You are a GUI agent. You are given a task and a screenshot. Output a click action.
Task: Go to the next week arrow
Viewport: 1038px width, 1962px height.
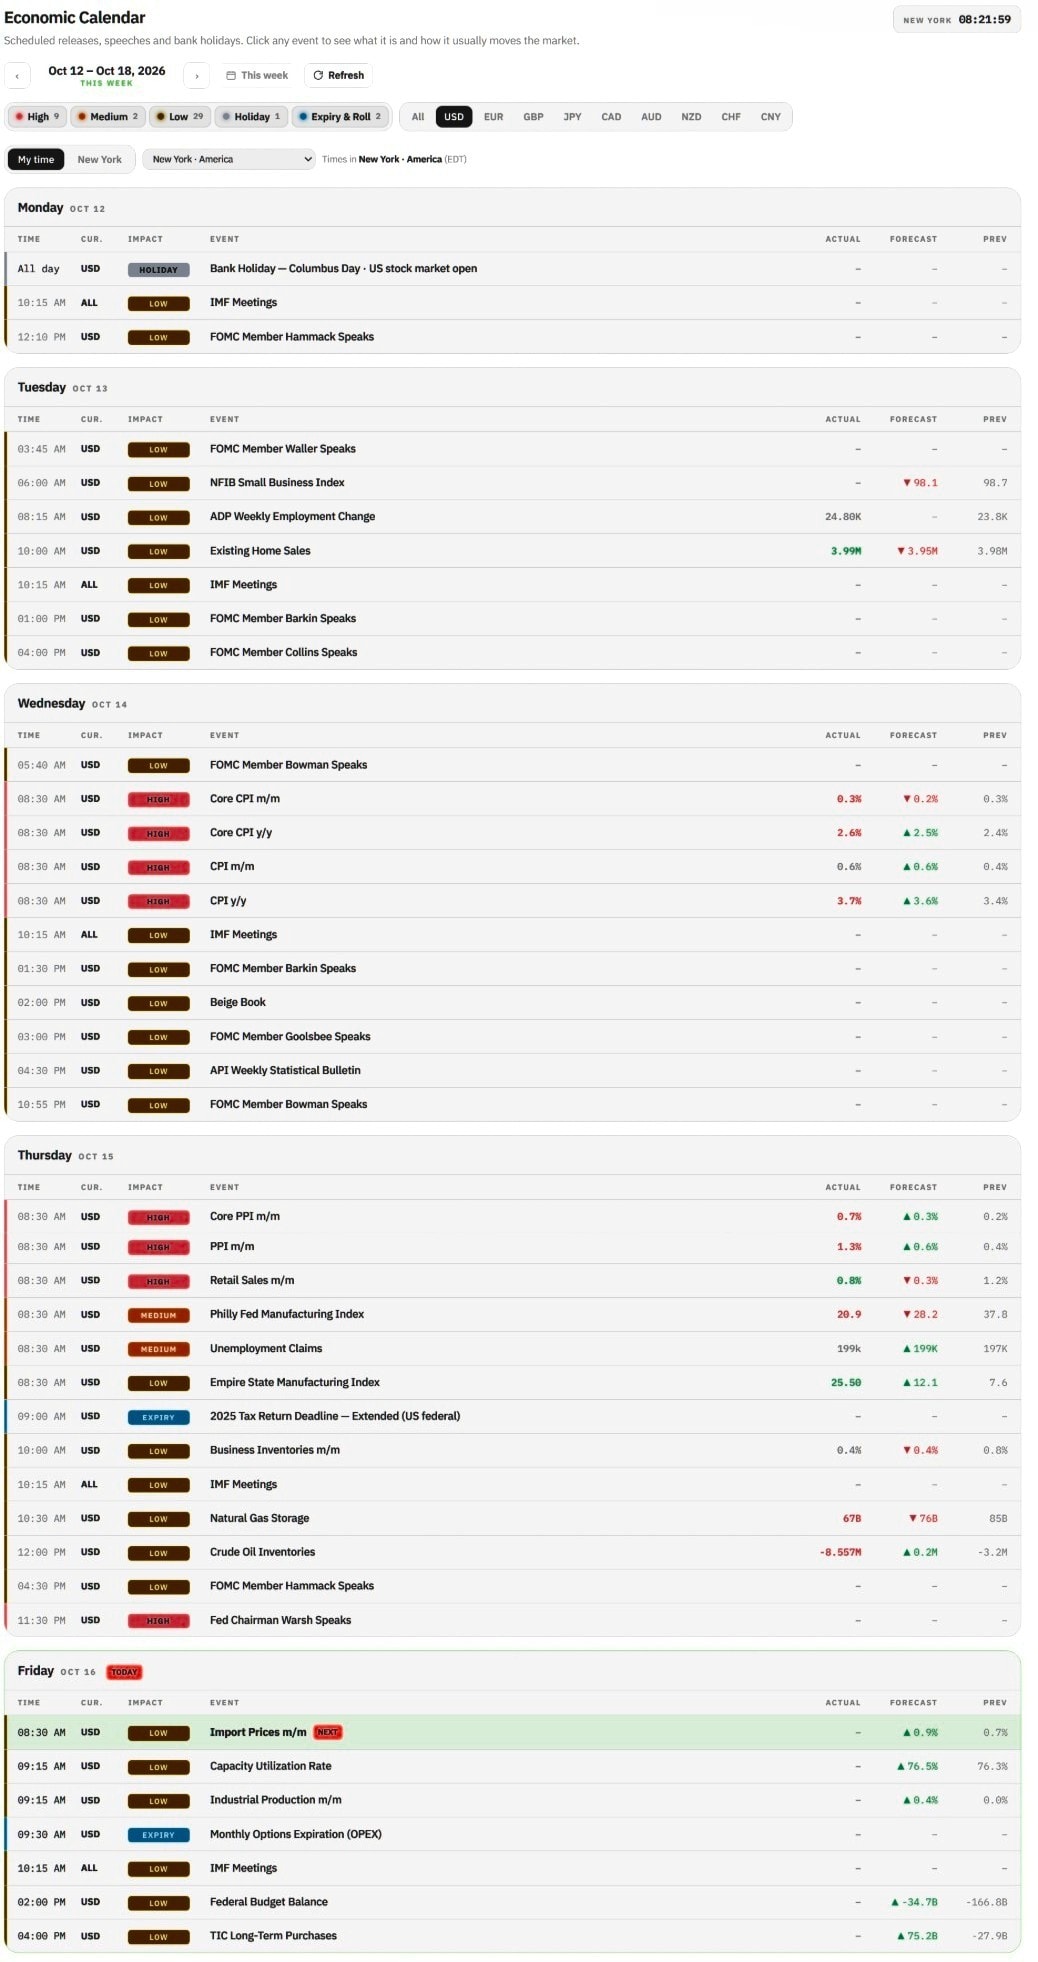tap(197, 76)
